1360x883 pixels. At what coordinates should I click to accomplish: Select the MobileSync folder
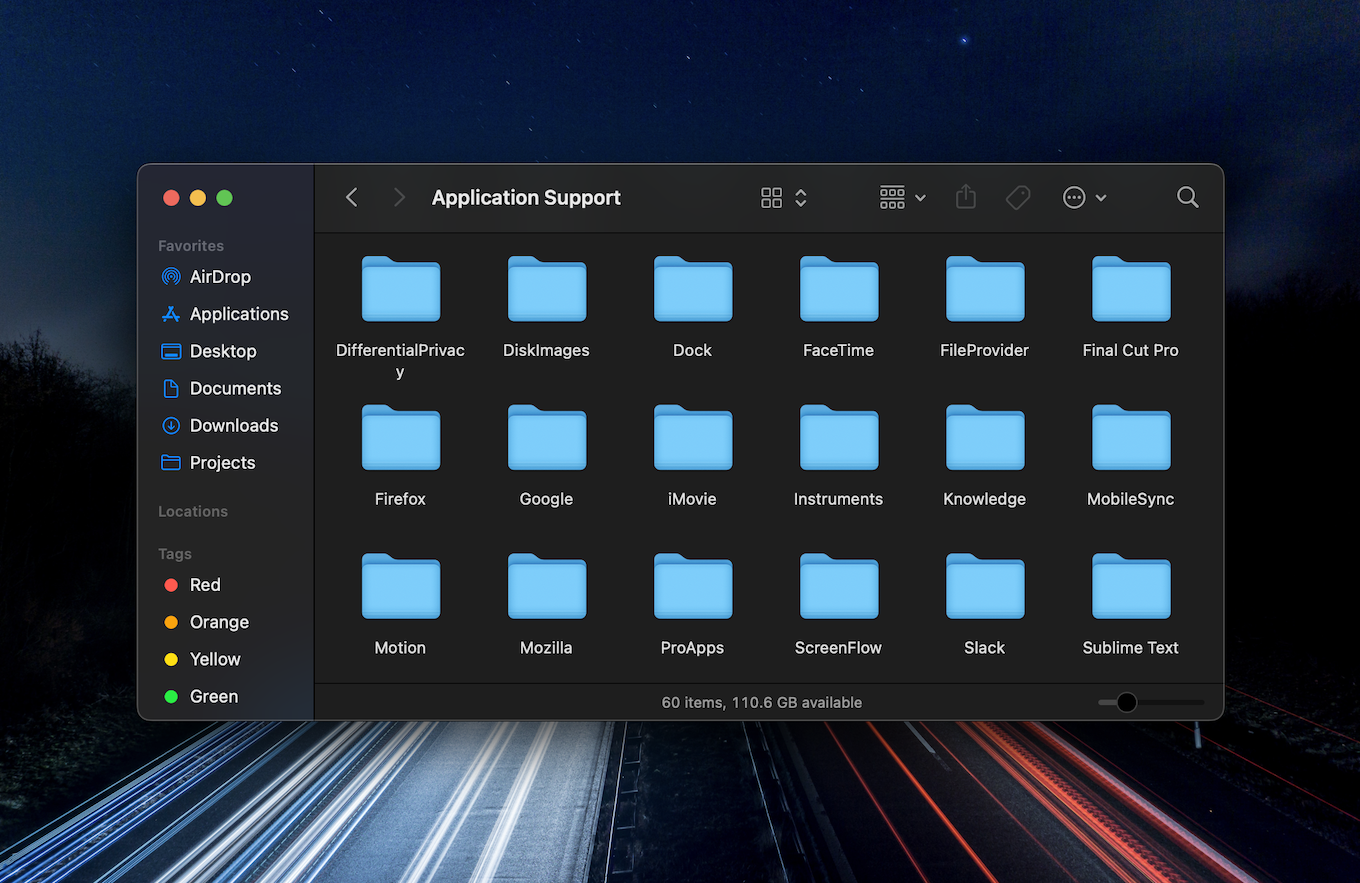[x=1130, y=438]
